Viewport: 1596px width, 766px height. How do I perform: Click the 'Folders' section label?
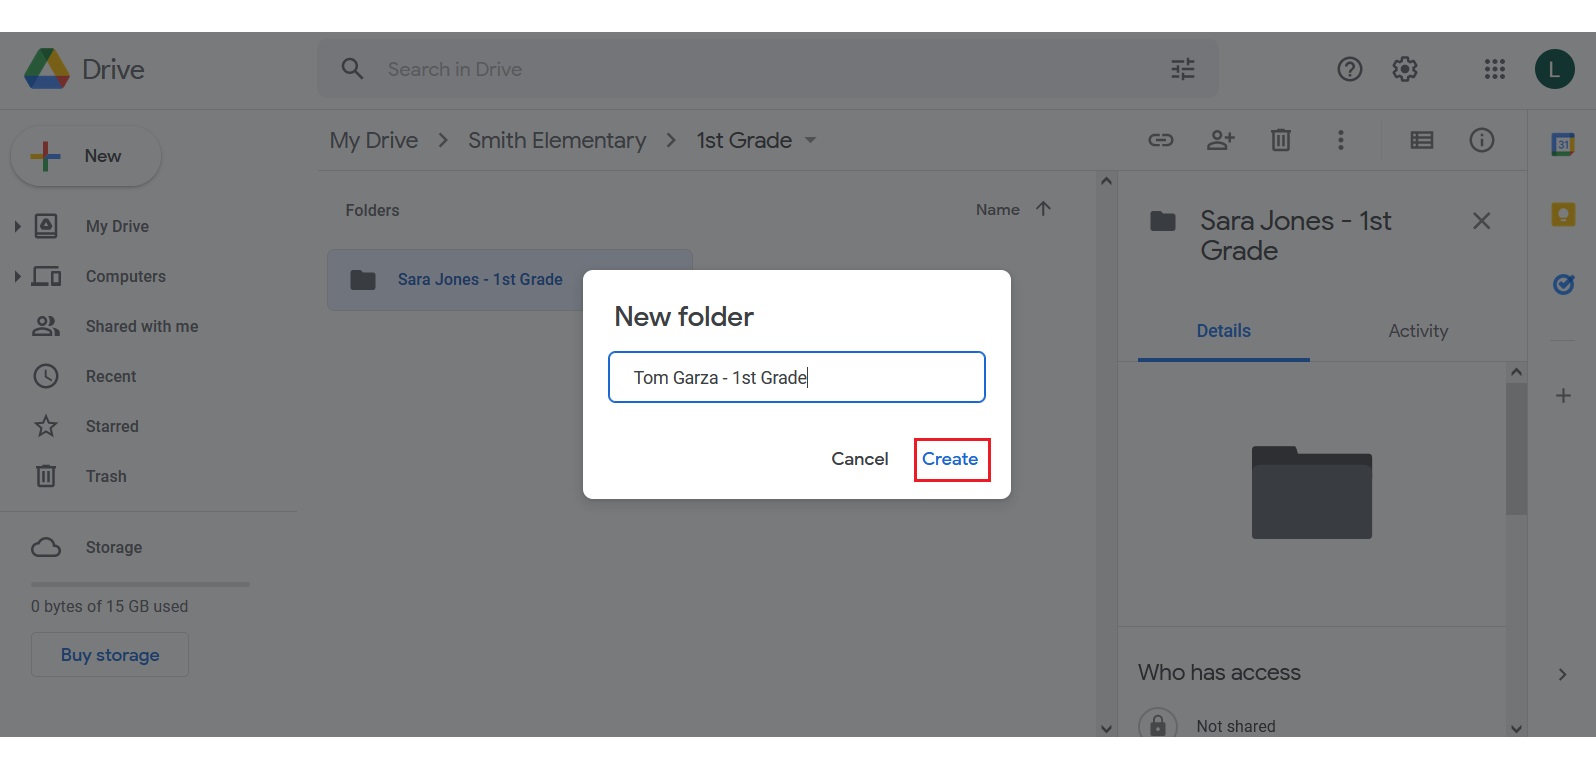pos(372,210)
